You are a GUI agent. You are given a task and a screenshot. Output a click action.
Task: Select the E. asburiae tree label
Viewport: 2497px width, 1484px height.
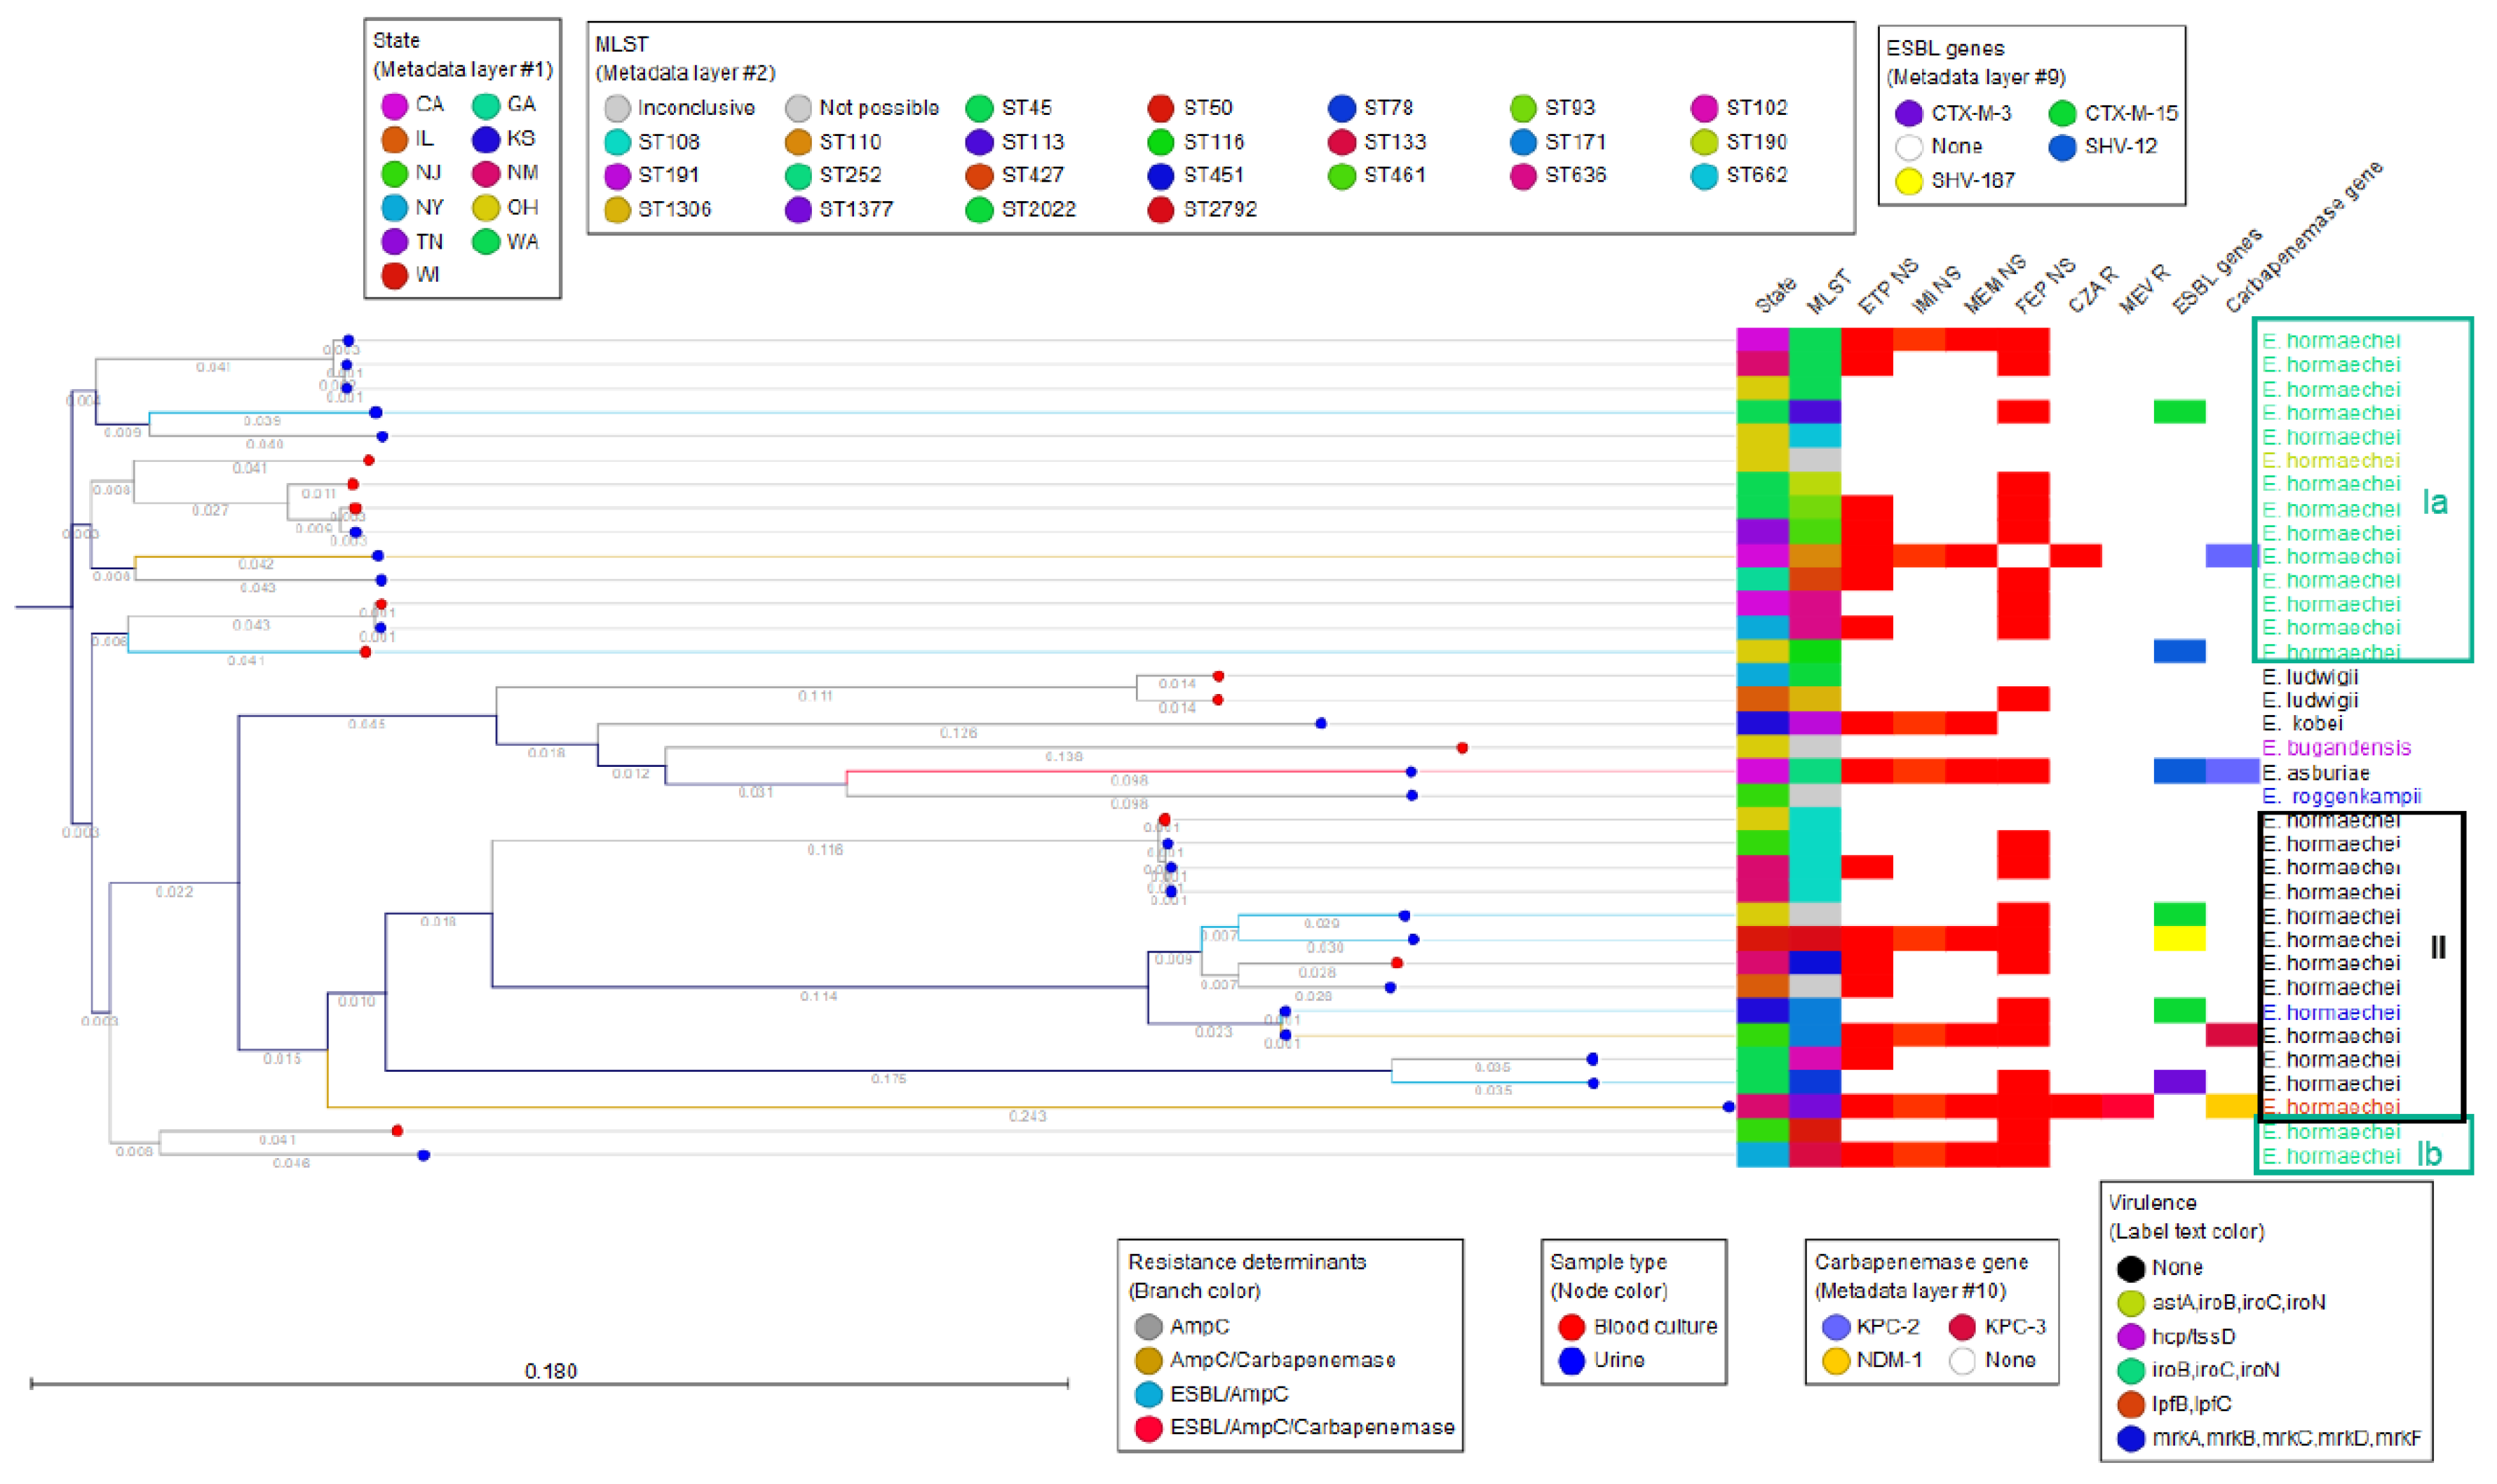point(2316,773)
